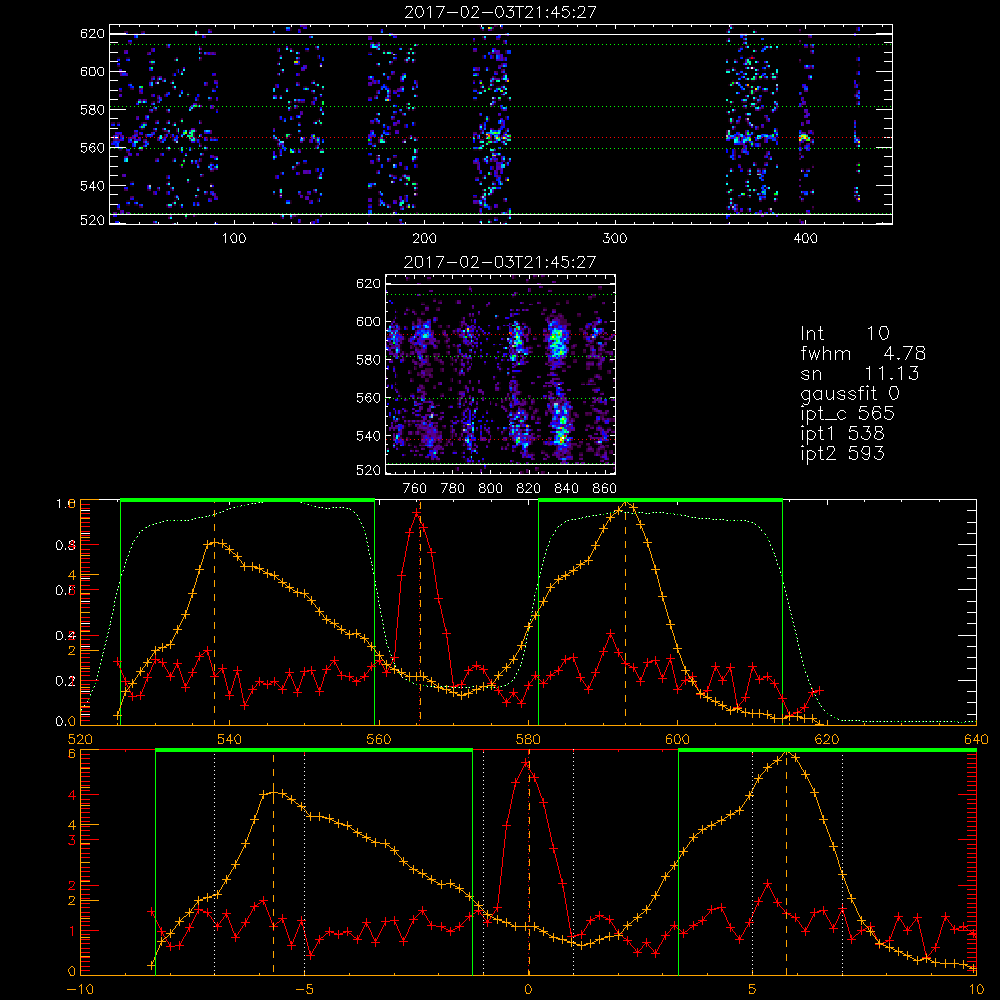Screen dimensions: 1000x1000
Task: Click x-axis label 800 on middle image
Action: coord(490,489)
